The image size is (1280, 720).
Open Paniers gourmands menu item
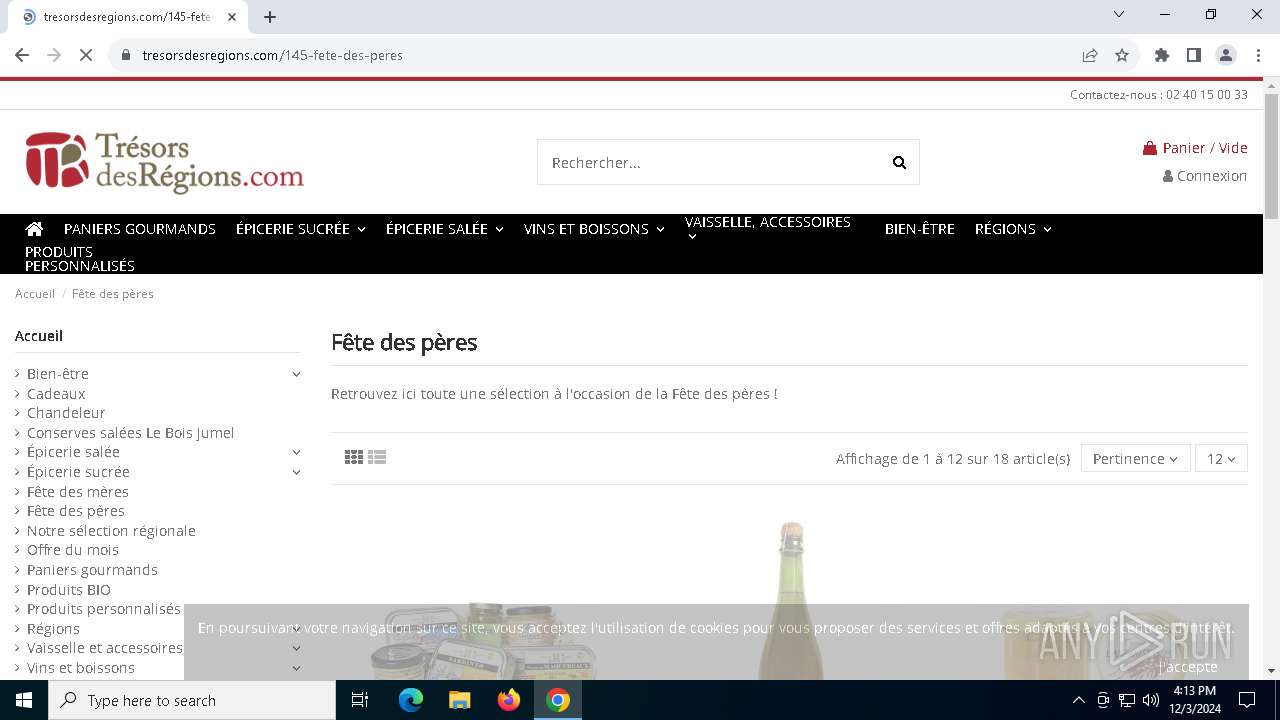[x=140, y=229]
